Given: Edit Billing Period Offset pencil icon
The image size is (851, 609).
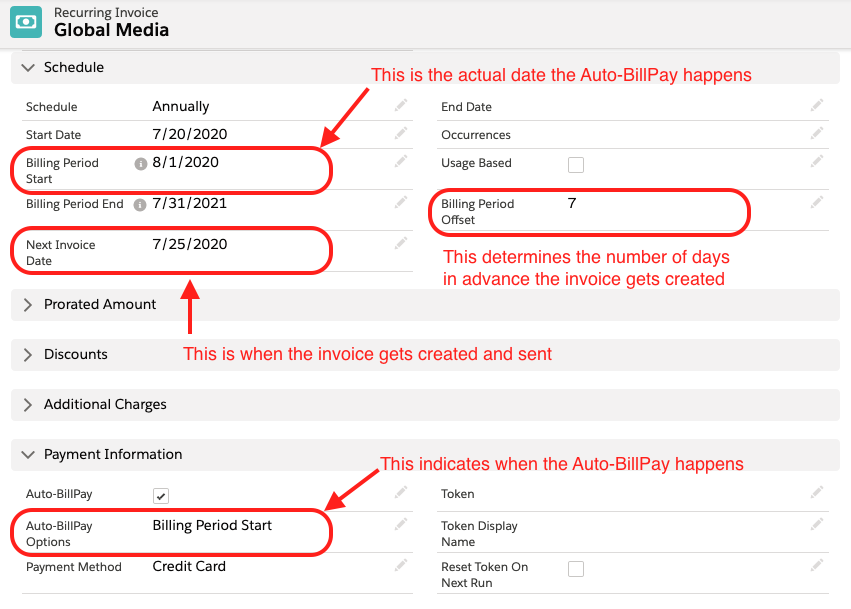Looking at the screenshot, I should tap(817, 202).
